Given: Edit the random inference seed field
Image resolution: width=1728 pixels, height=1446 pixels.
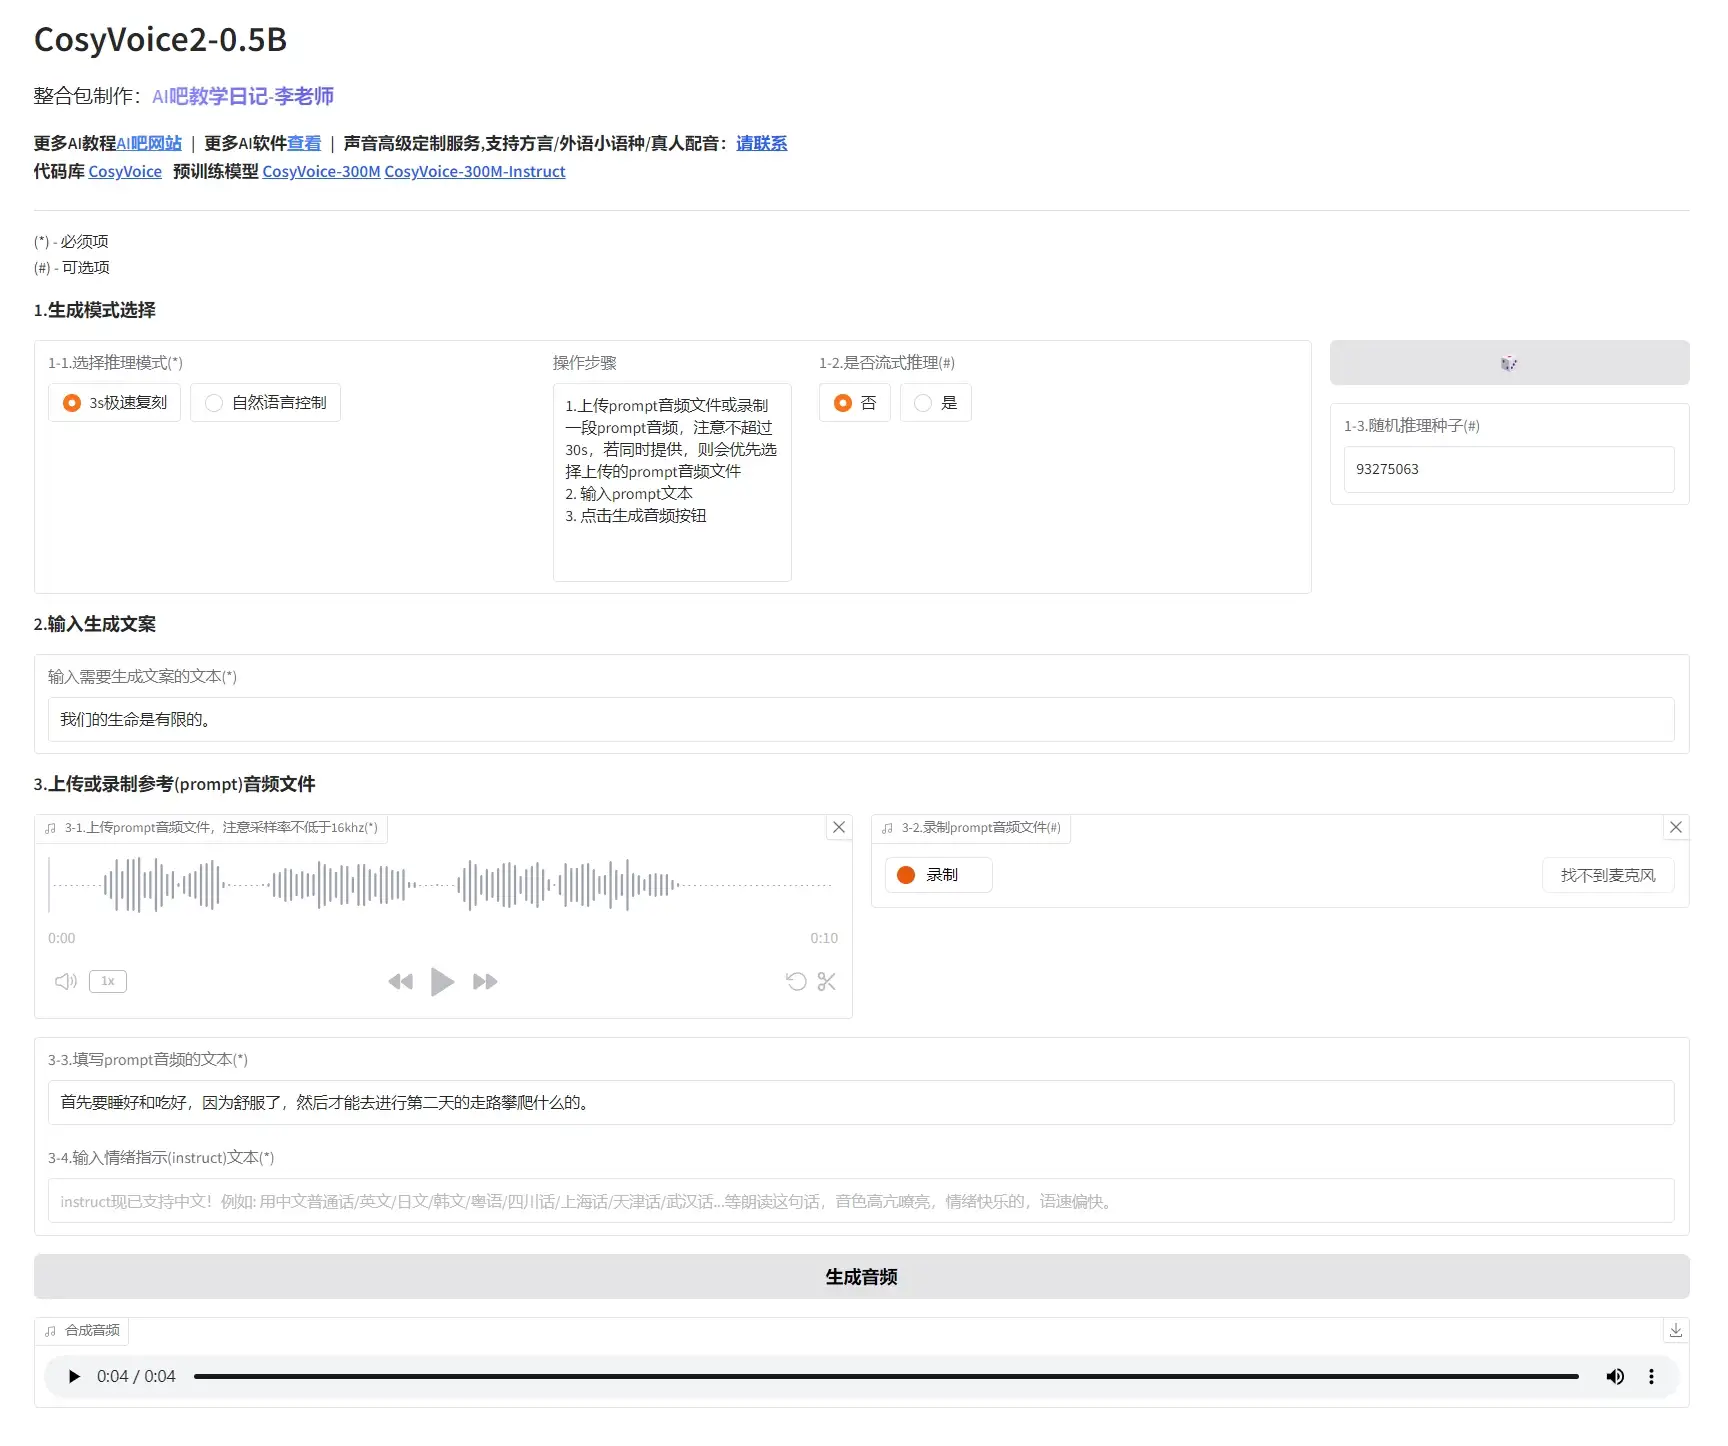Looking at the screenshot, I should 1509,469.
